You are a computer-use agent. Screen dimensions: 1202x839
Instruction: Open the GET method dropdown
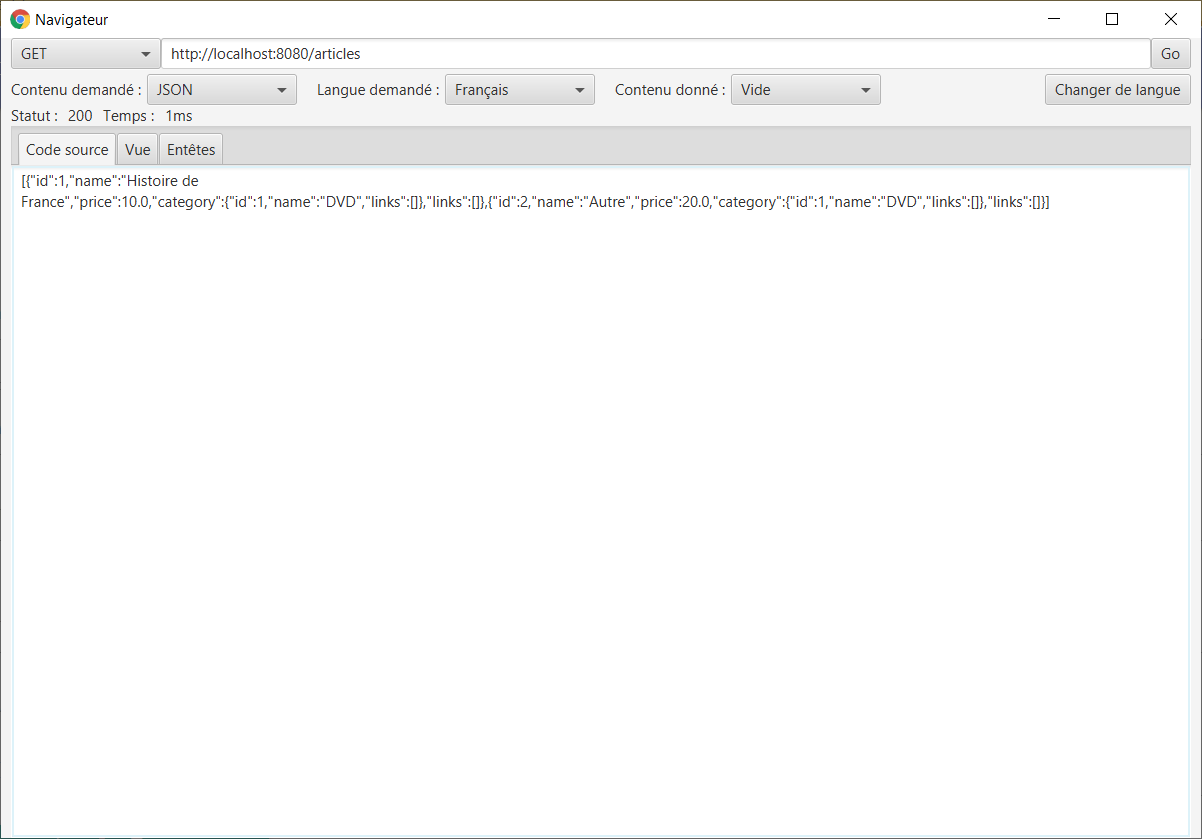point(85,54)
